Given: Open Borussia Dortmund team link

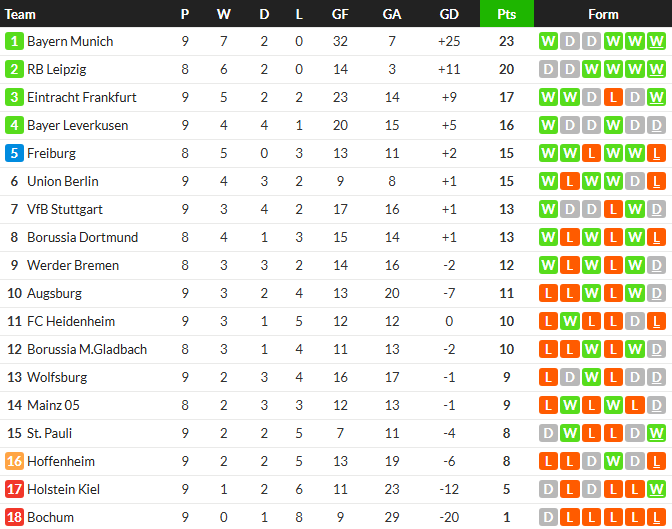Looking at the screenshot, I should [x=82, y=237].
